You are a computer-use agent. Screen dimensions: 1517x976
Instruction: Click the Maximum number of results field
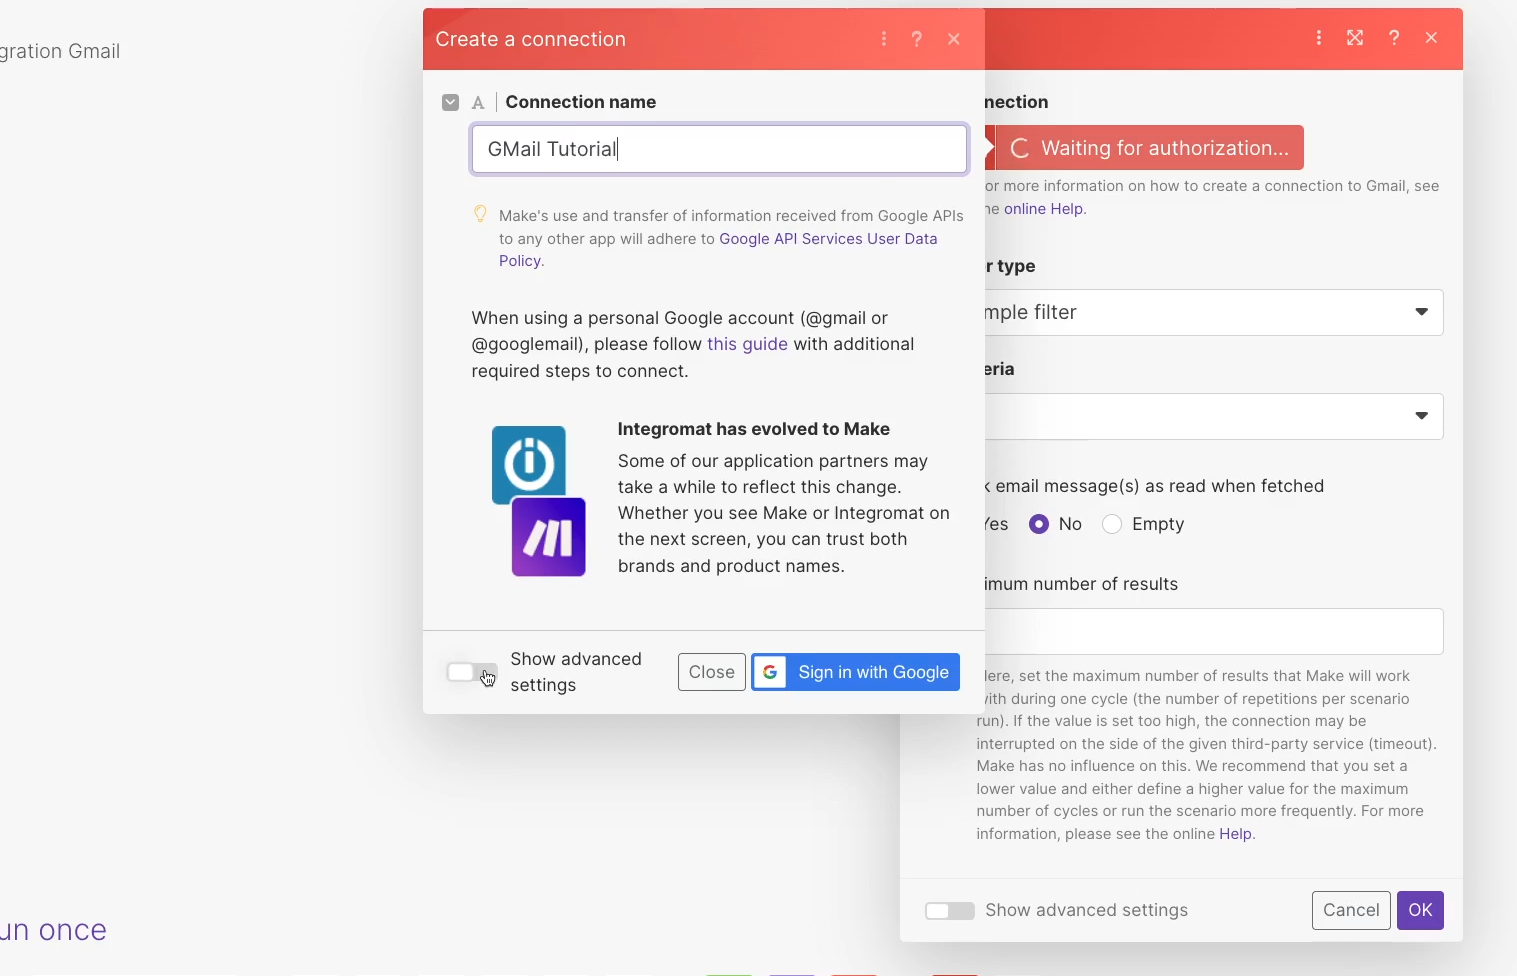(1213, 631)
